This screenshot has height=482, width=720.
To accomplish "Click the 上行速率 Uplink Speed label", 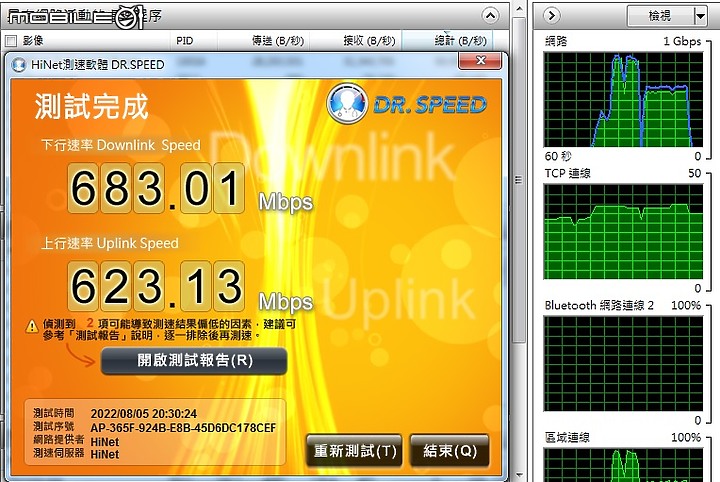I will tap(110, 243).
